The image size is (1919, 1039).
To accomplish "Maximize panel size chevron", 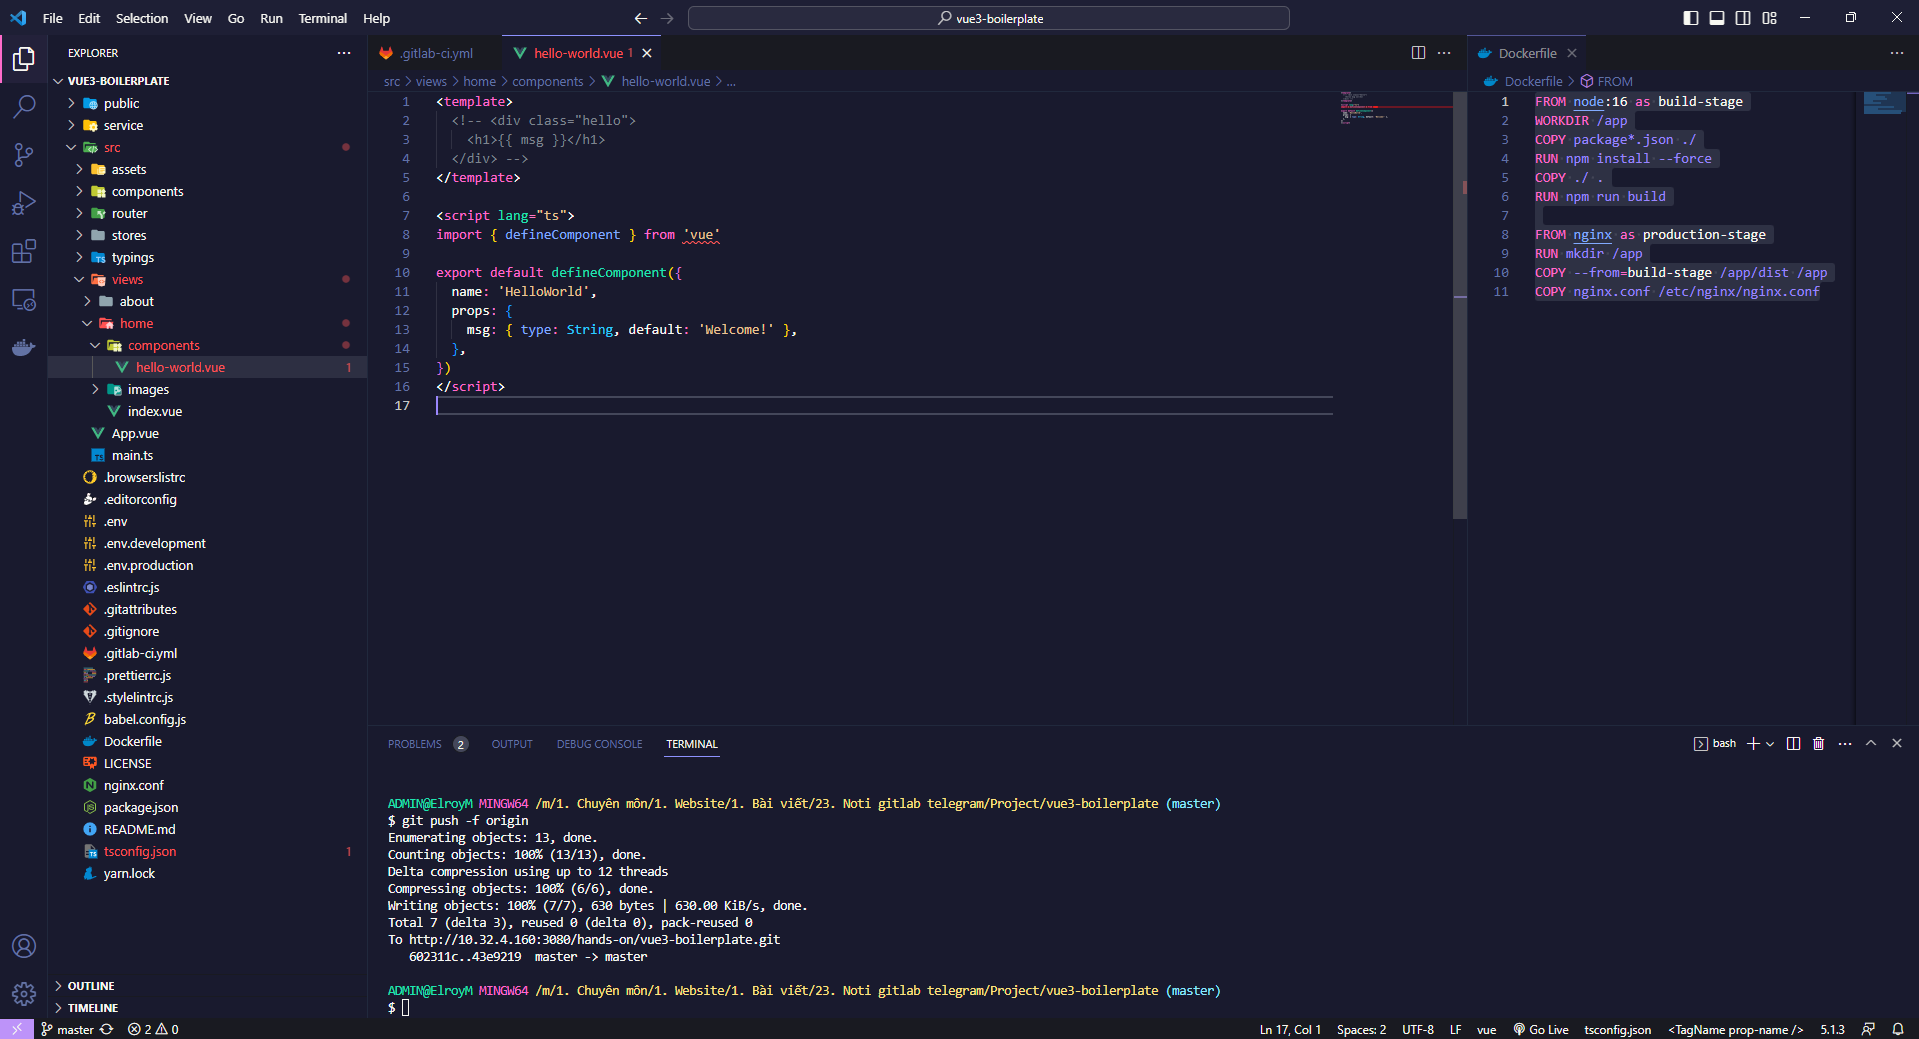I will [1871, 744].
